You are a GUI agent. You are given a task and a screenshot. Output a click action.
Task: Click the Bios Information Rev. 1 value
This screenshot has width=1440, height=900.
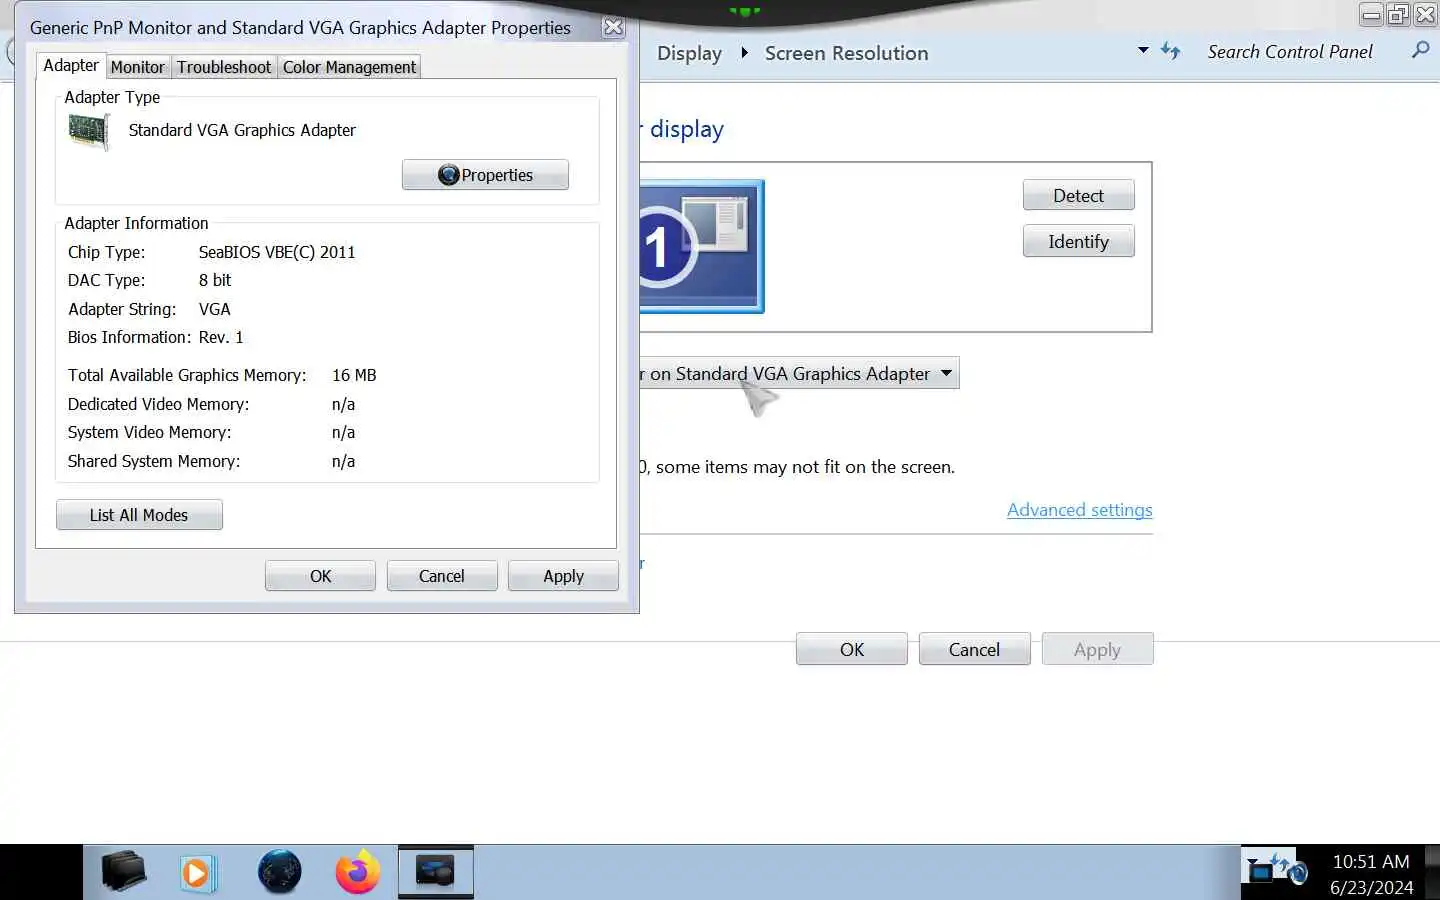click(x=221, y=337)
